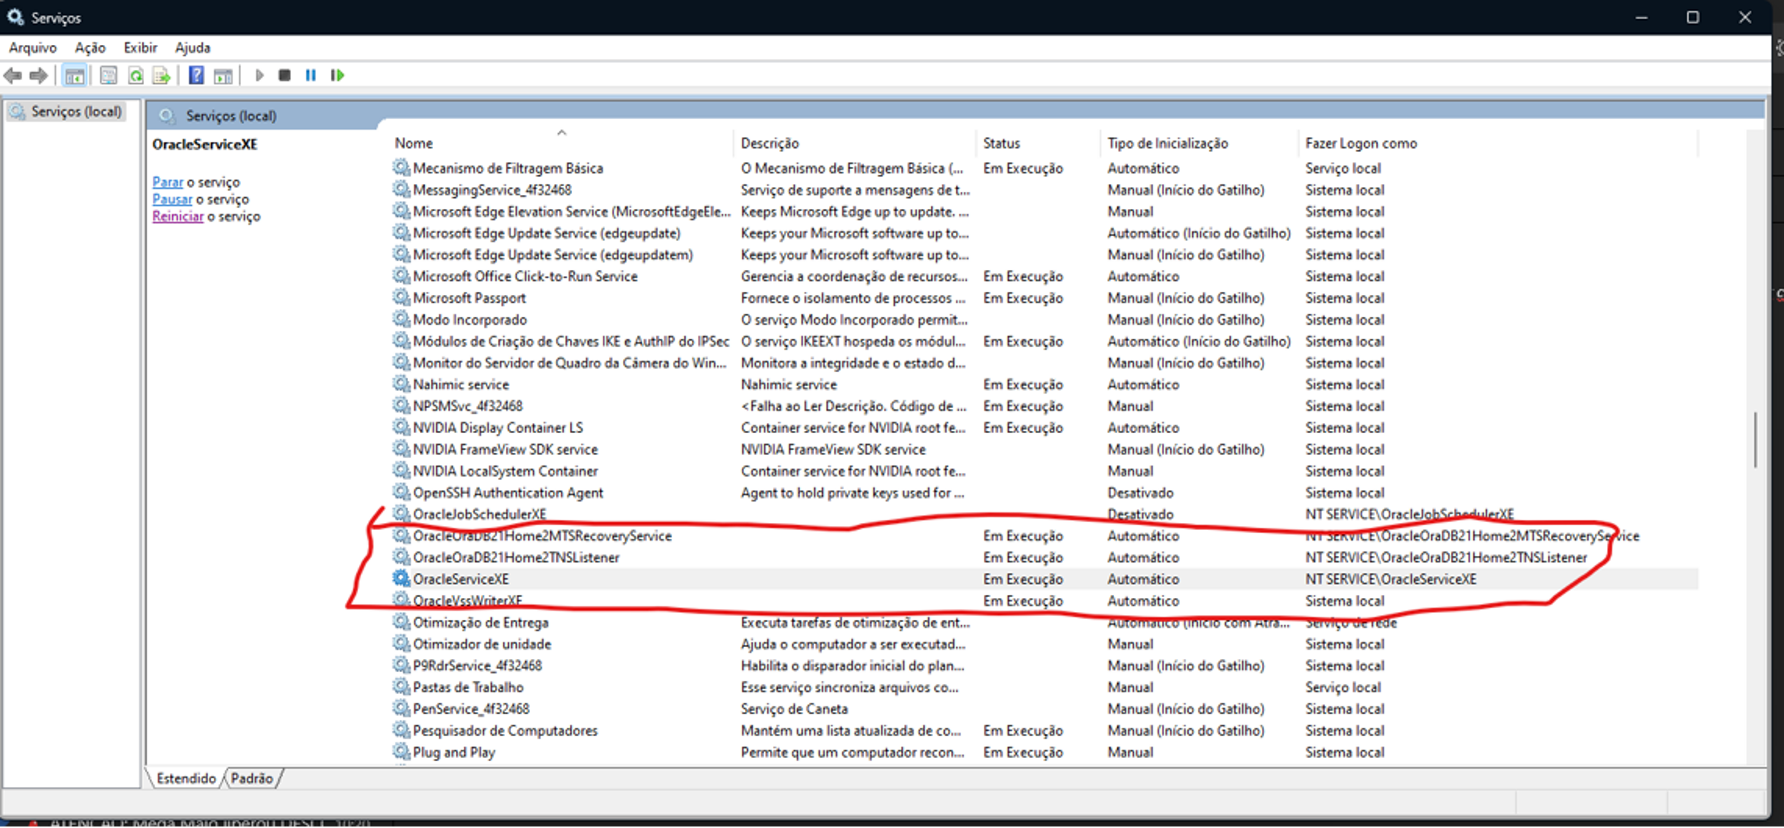Viewport: 1784px width, 828px height.
Task: Select NVIDIA FrameView SDK service name
Action: (505, 449)
